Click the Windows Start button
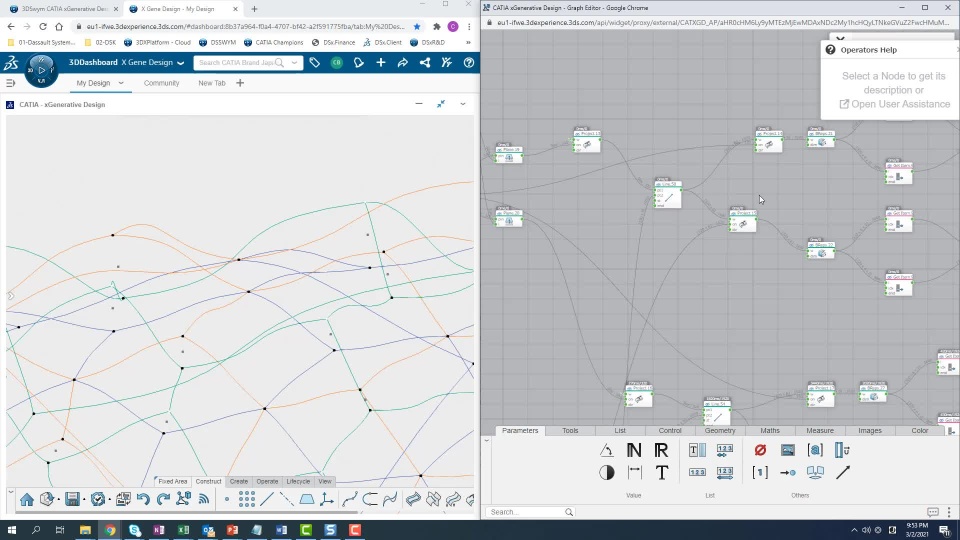960x540 pixels. (12, 530)
